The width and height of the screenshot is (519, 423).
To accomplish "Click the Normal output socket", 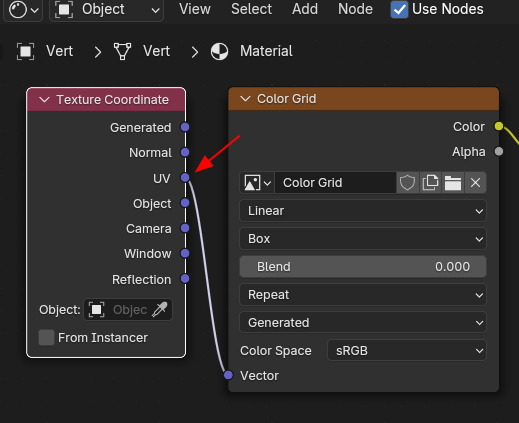I will [x=185, y=152].
